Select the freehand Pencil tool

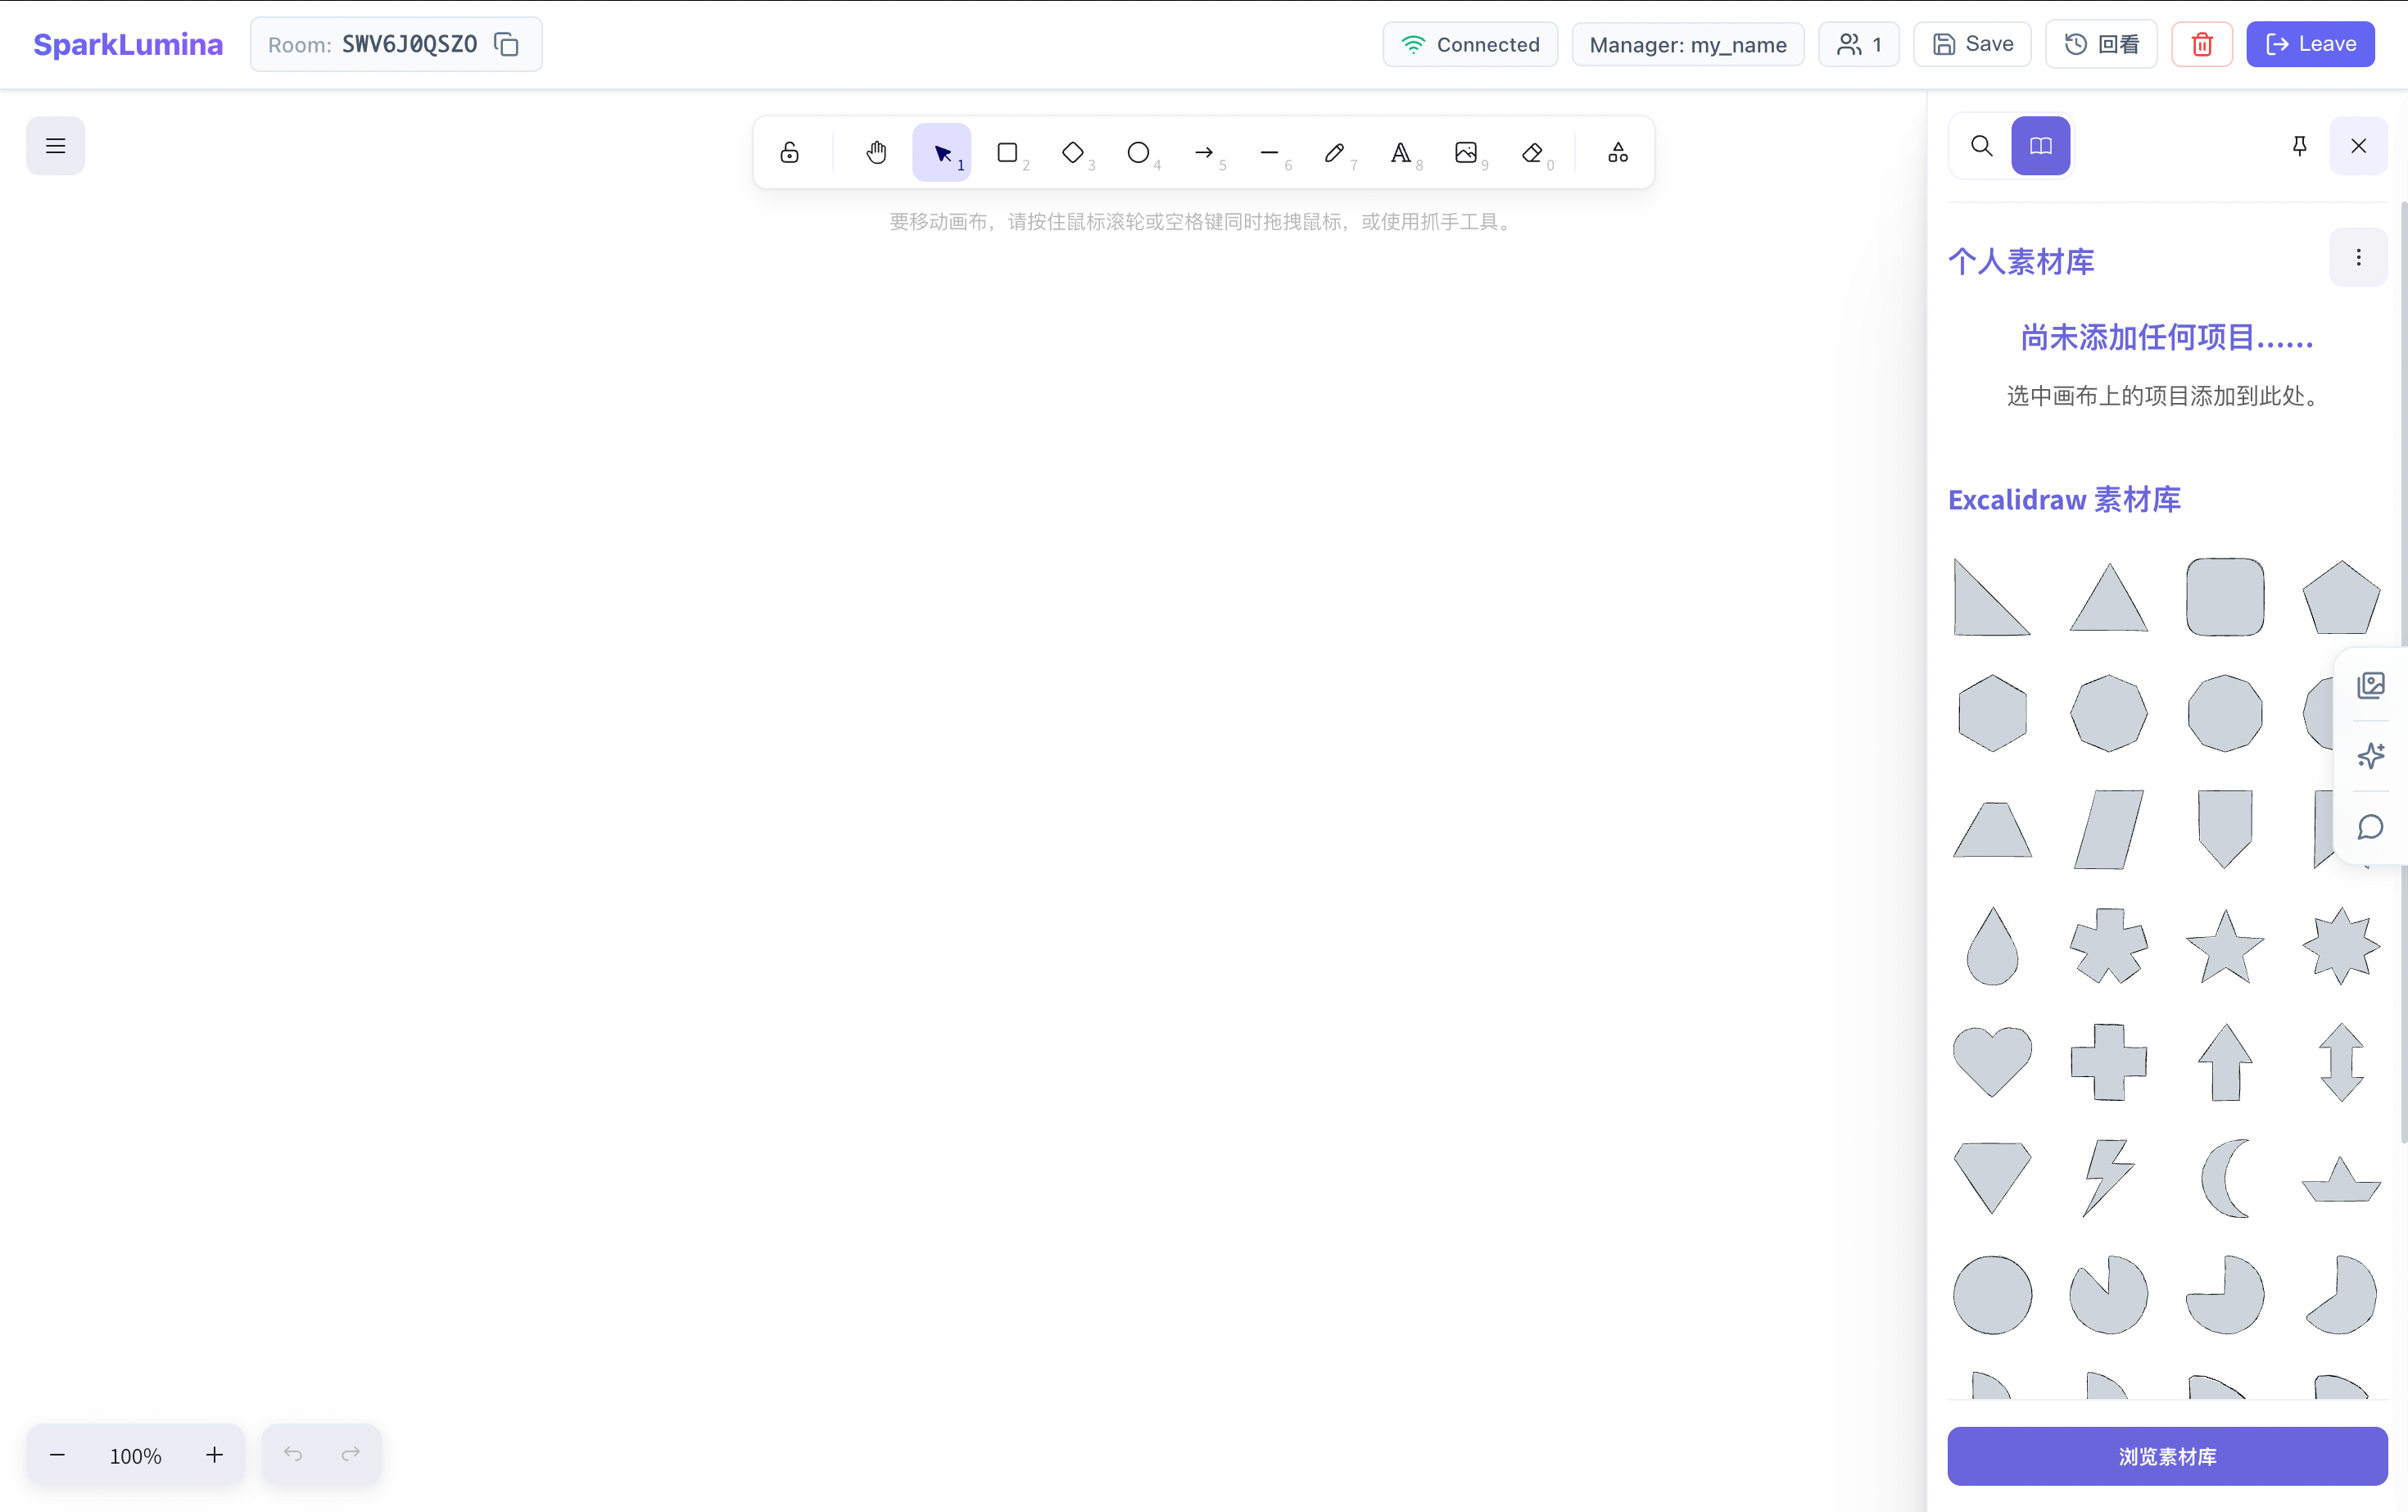point(1334,152)
